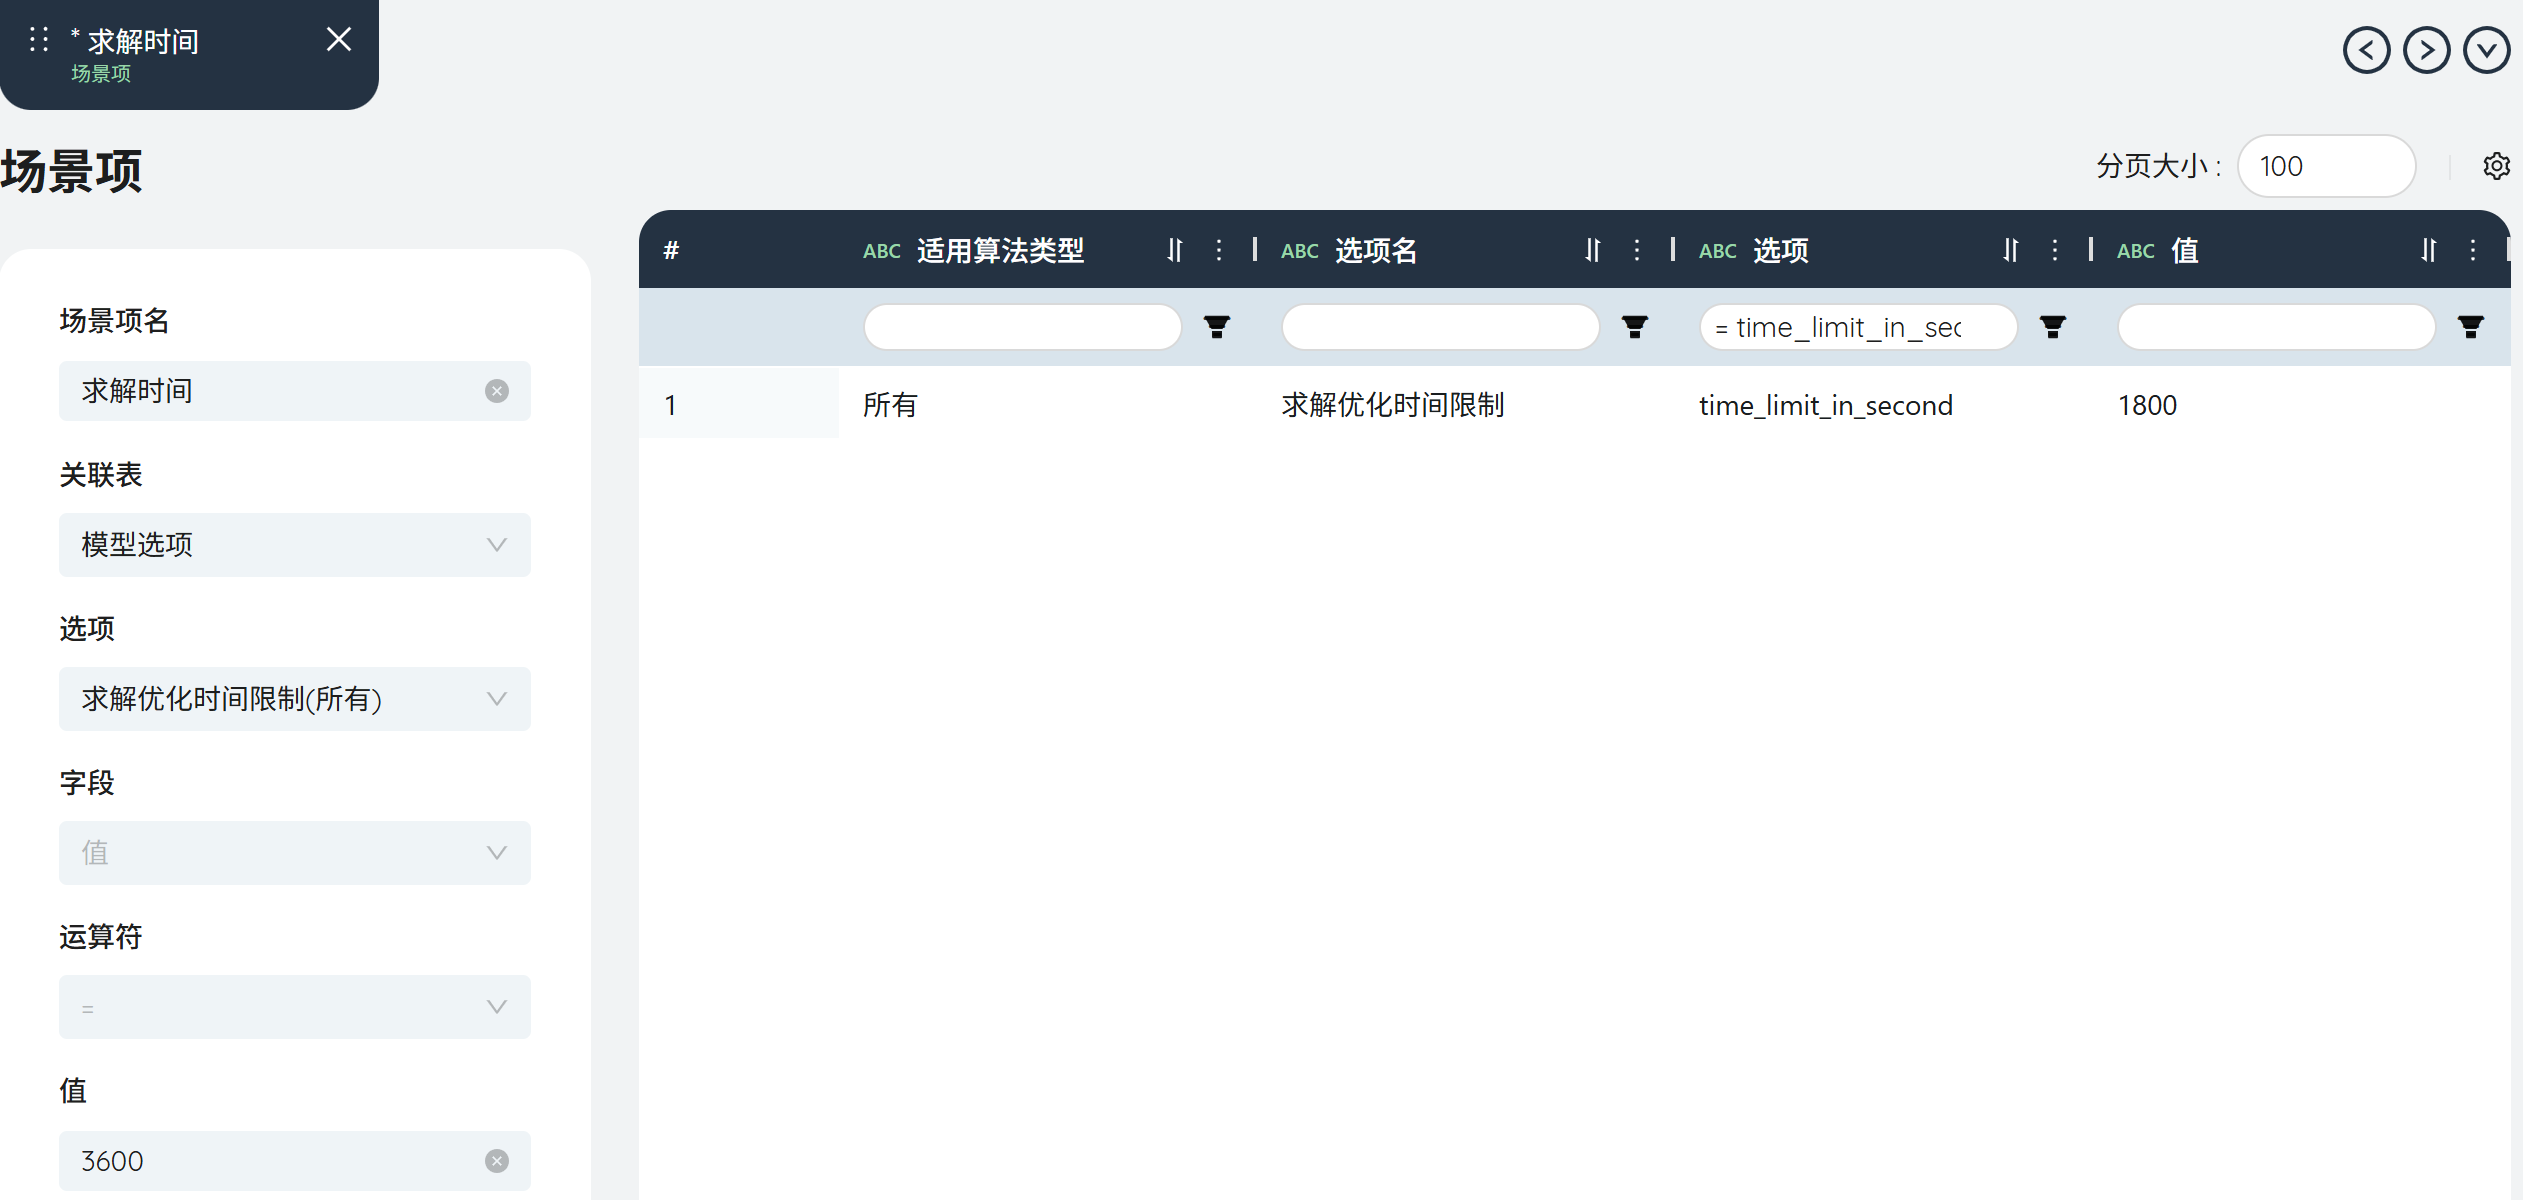2523x1200 pixels.
Task: Click the filter icon for 选项名 column
Action: (1634, 327)
